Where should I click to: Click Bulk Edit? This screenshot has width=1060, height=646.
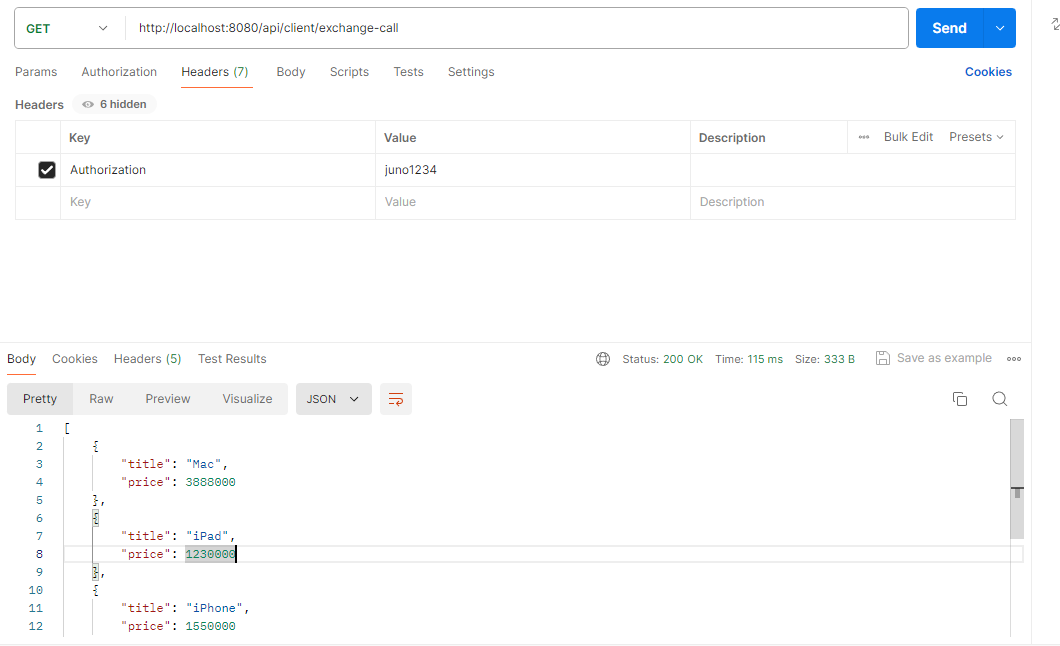(x=909, y=137)
